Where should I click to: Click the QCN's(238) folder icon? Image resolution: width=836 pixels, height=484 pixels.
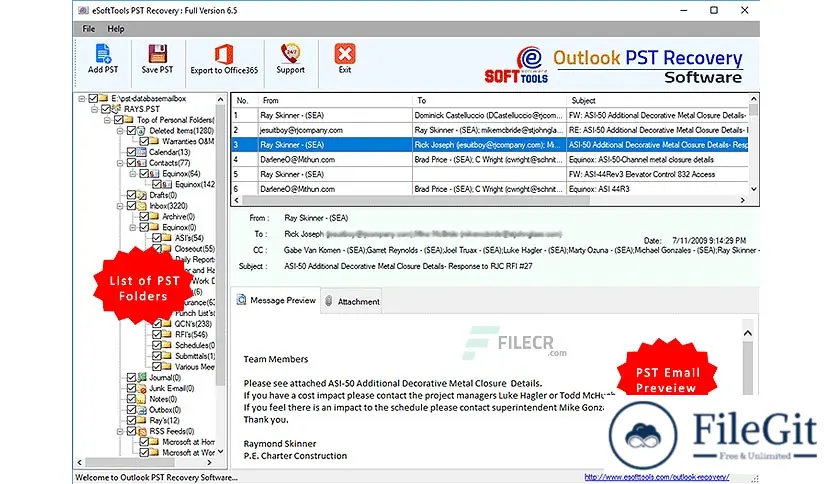167,324
